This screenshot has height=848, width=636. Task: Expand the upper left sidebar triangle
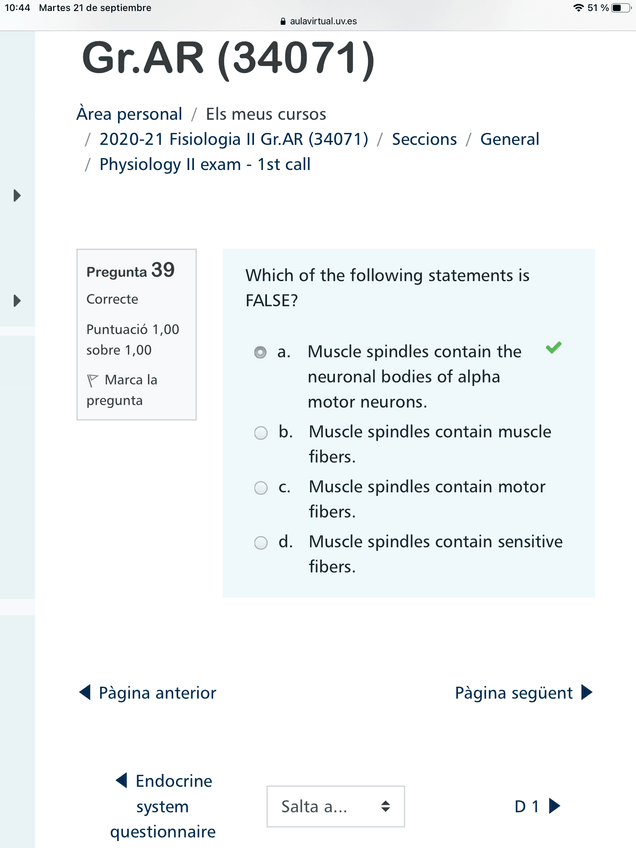pos(17,196)
